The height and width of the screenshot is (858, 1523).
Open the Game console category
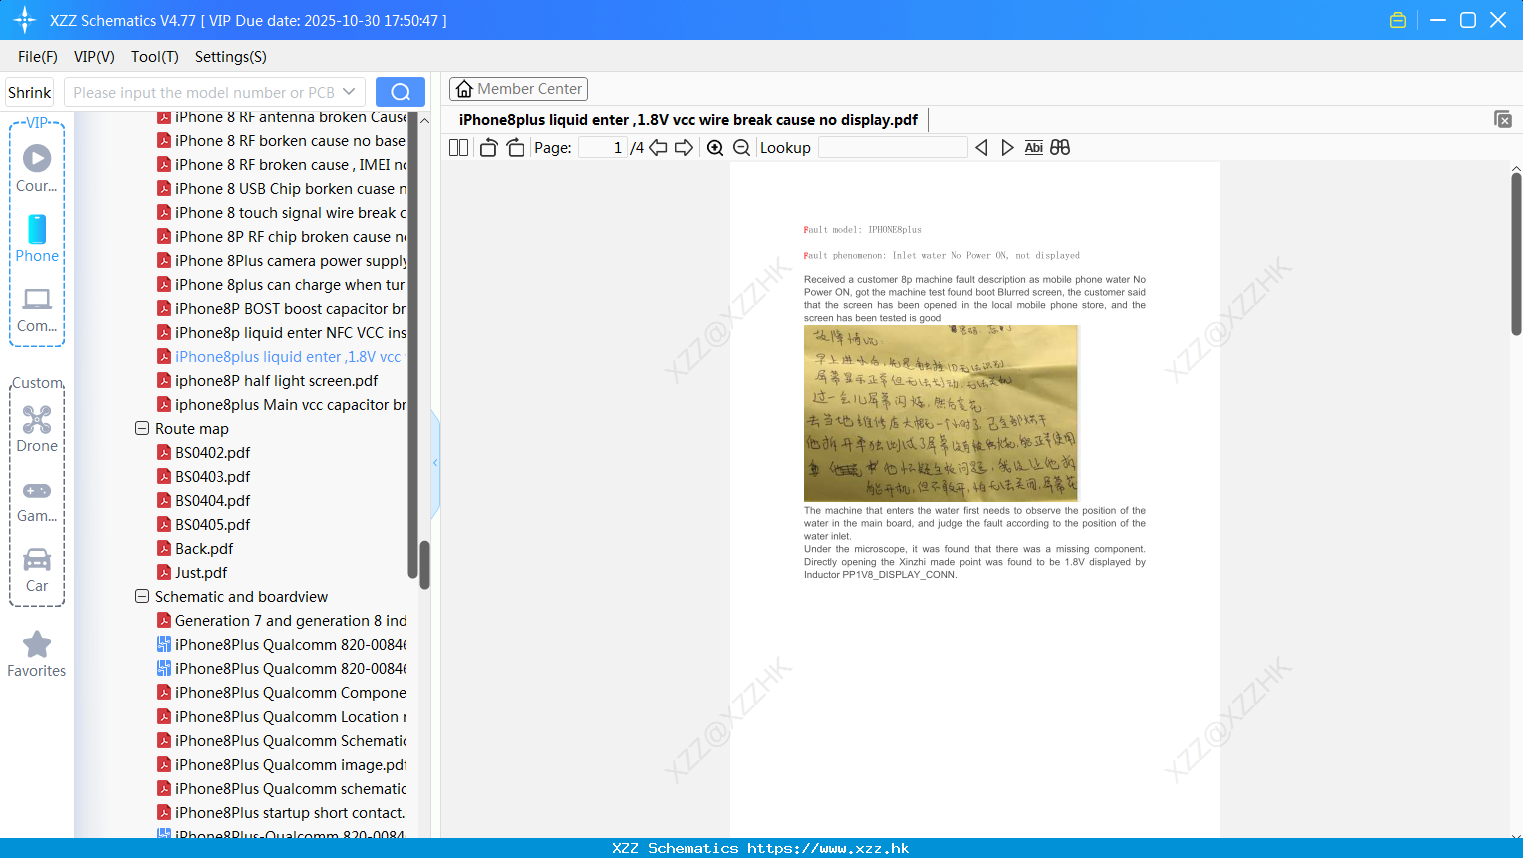[x=37, y=501]
